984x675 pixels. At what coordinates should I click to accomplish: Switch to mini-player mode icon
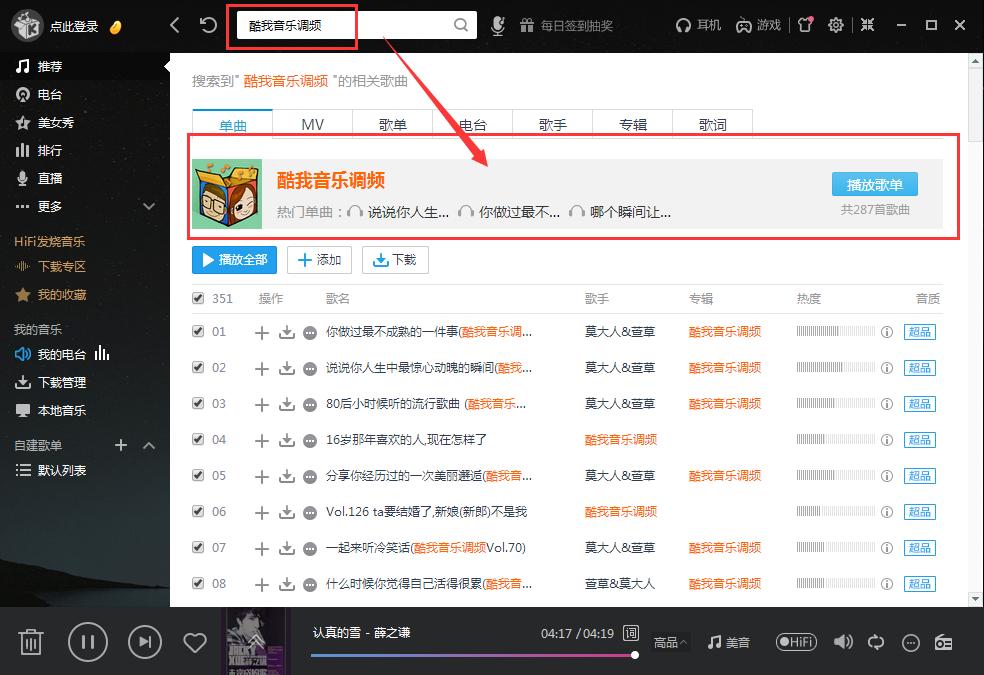pos(867,25)
